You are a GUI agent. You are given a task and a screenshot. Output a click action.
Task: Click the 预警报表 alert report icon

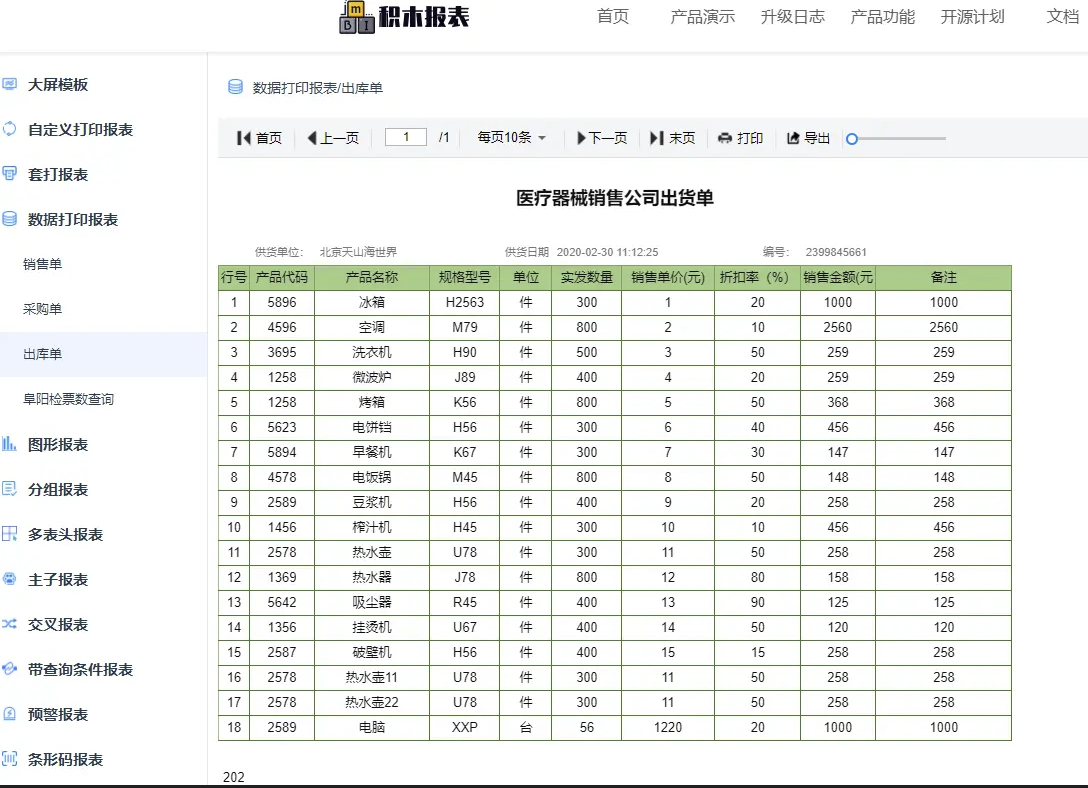(11, 714)
